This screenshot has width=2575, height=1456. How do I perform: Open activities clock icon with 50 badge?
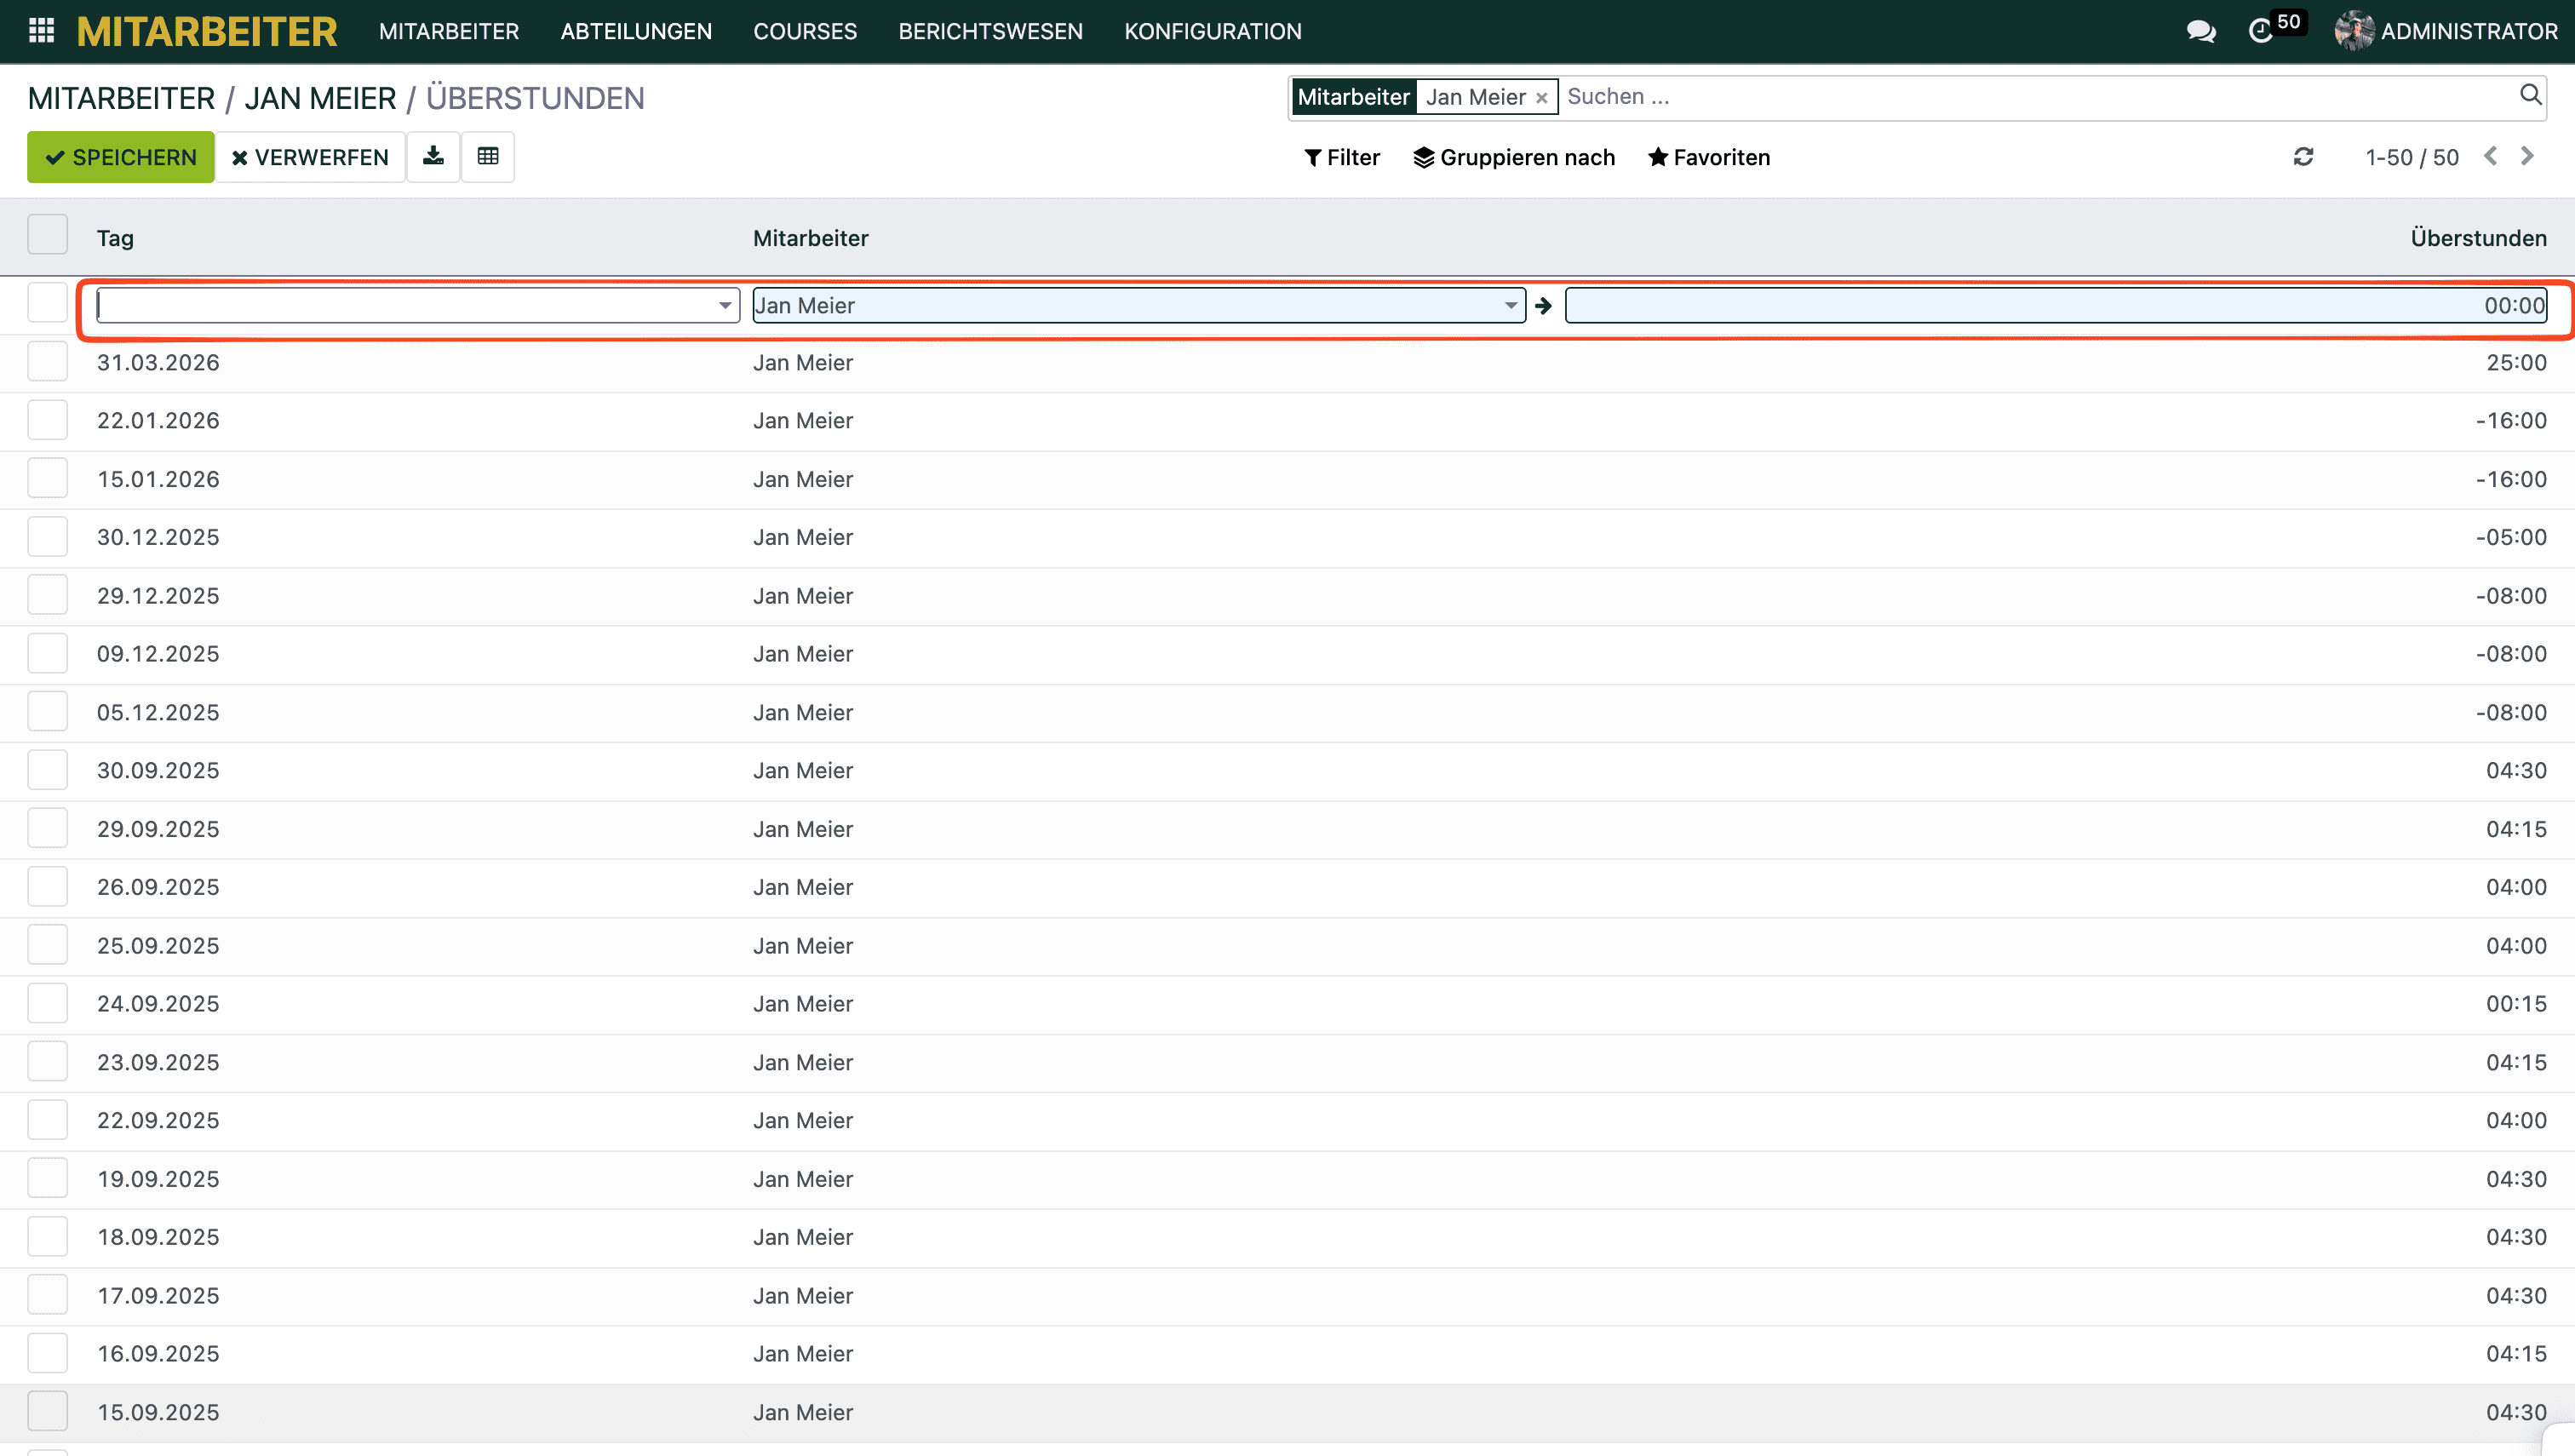[x=2261, y=31]
